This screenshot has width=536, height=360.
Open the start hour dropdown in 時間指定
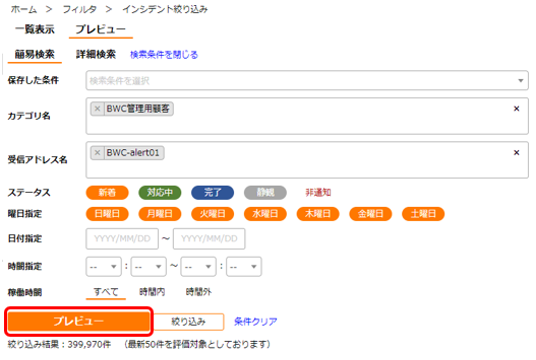point(104,267)
